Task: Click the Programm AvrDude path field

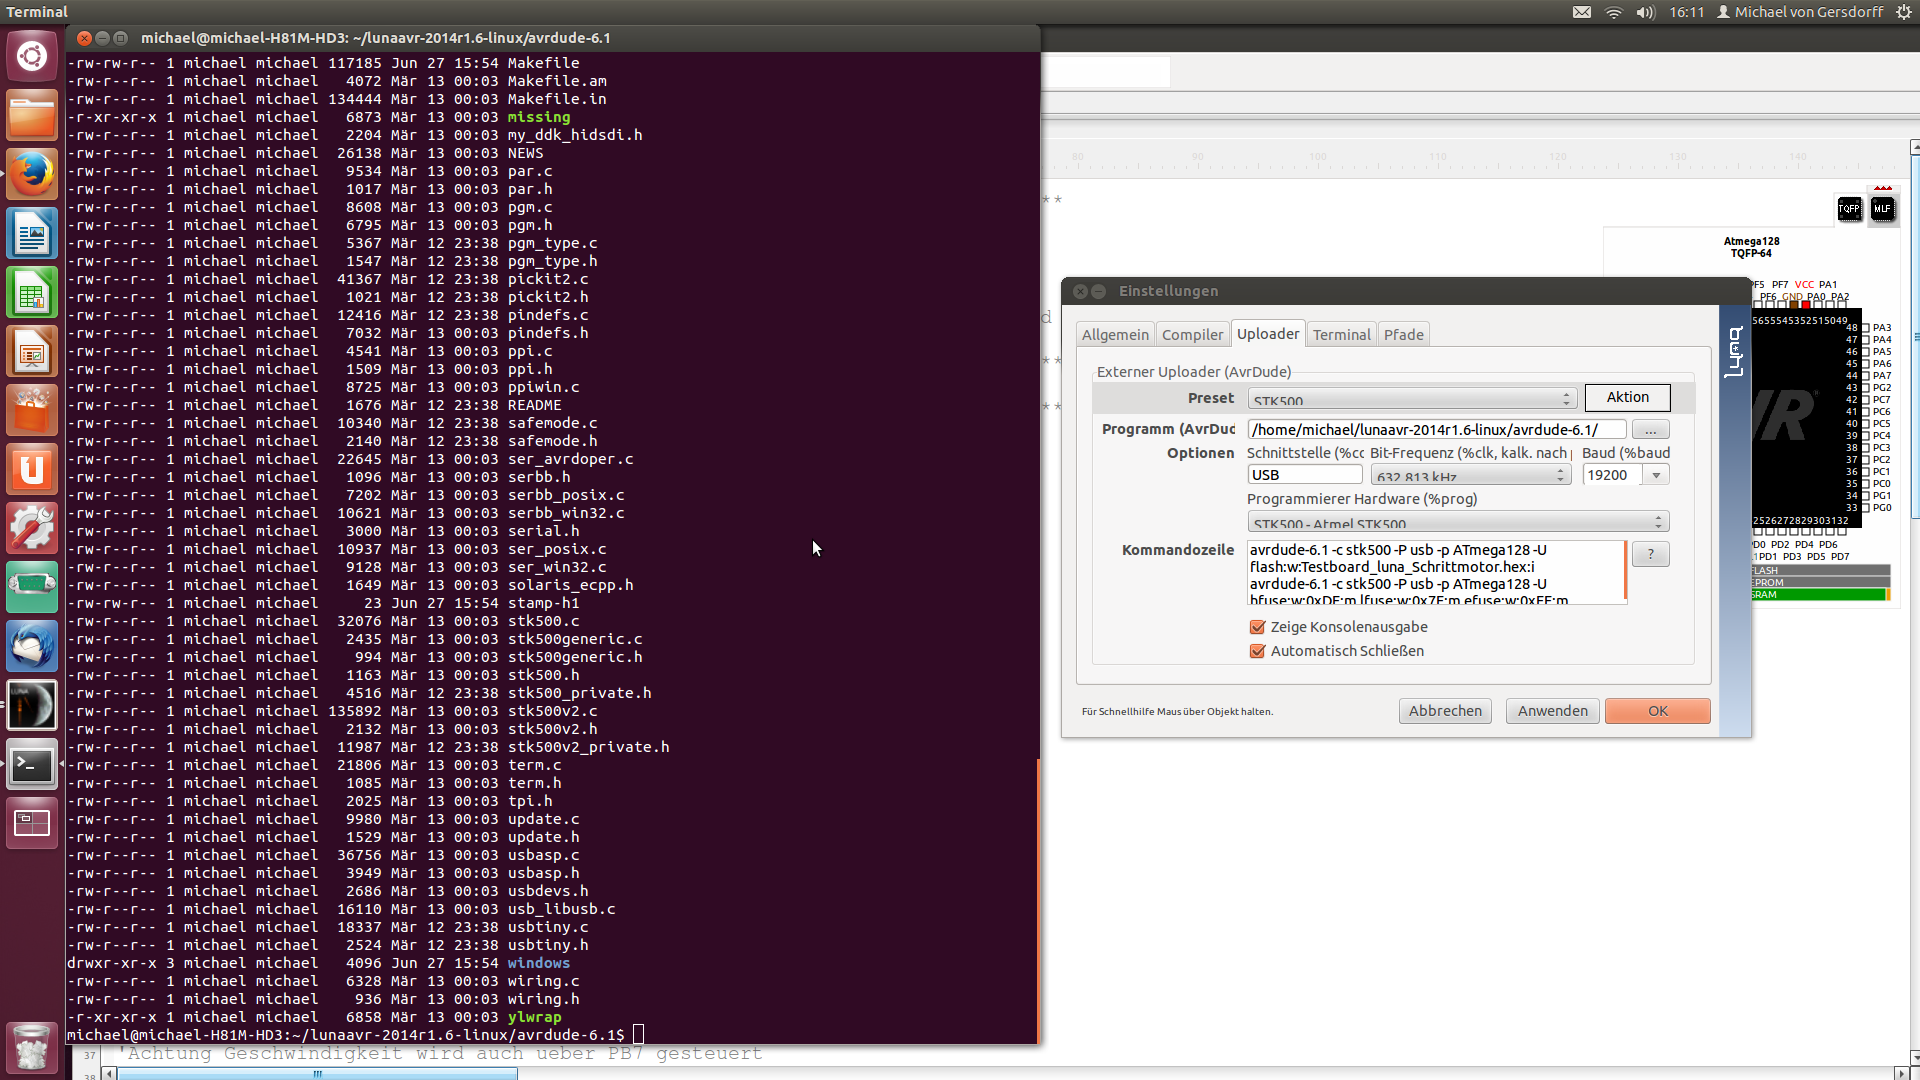Action: point(1436,430)
